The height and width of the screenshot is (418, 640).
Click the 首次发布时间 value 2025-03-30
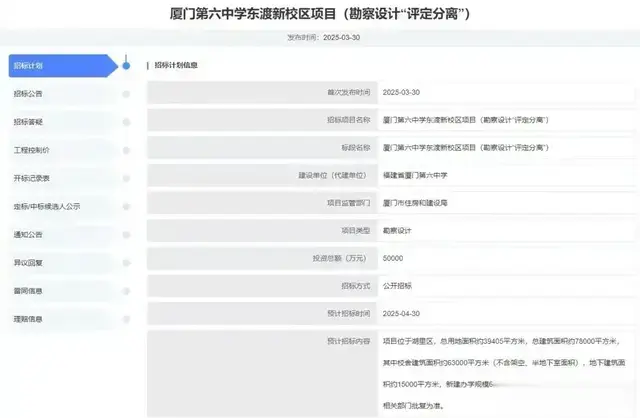click(401, 92)
